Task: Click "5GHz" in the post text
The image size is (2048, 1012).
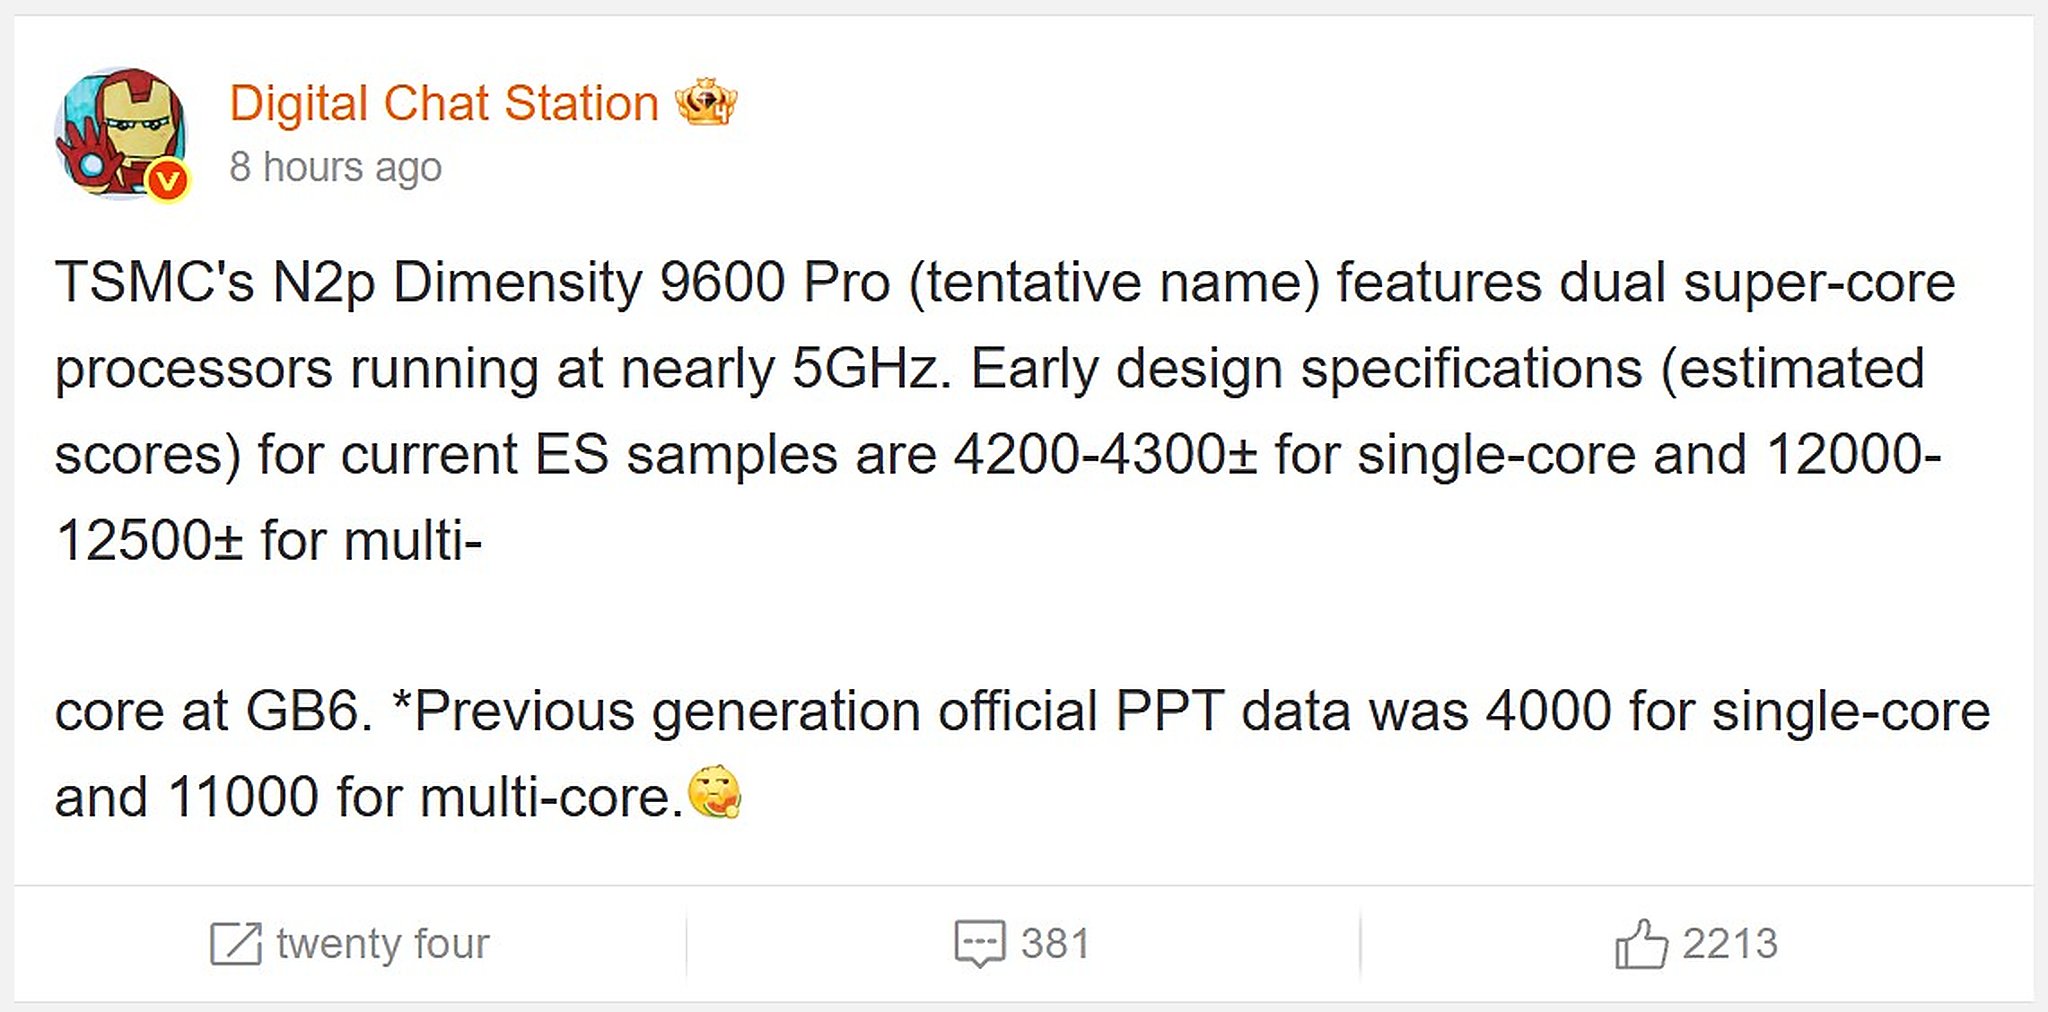Action: tap(866, 369)
